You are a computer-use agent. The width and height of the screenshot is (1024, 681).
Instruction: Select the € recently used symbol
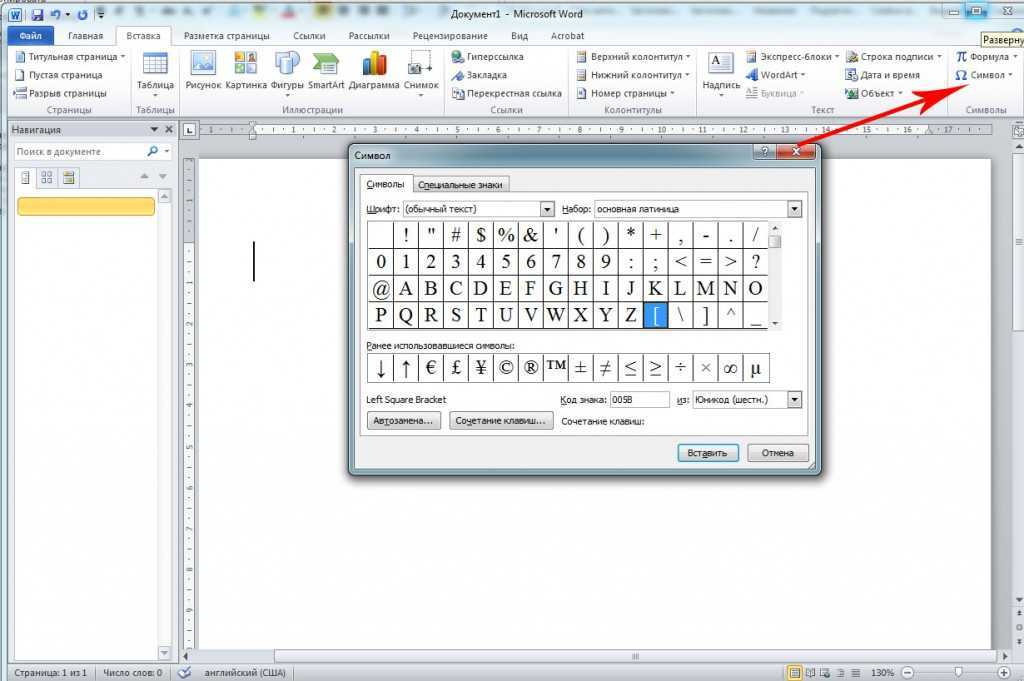coord(430,368)
